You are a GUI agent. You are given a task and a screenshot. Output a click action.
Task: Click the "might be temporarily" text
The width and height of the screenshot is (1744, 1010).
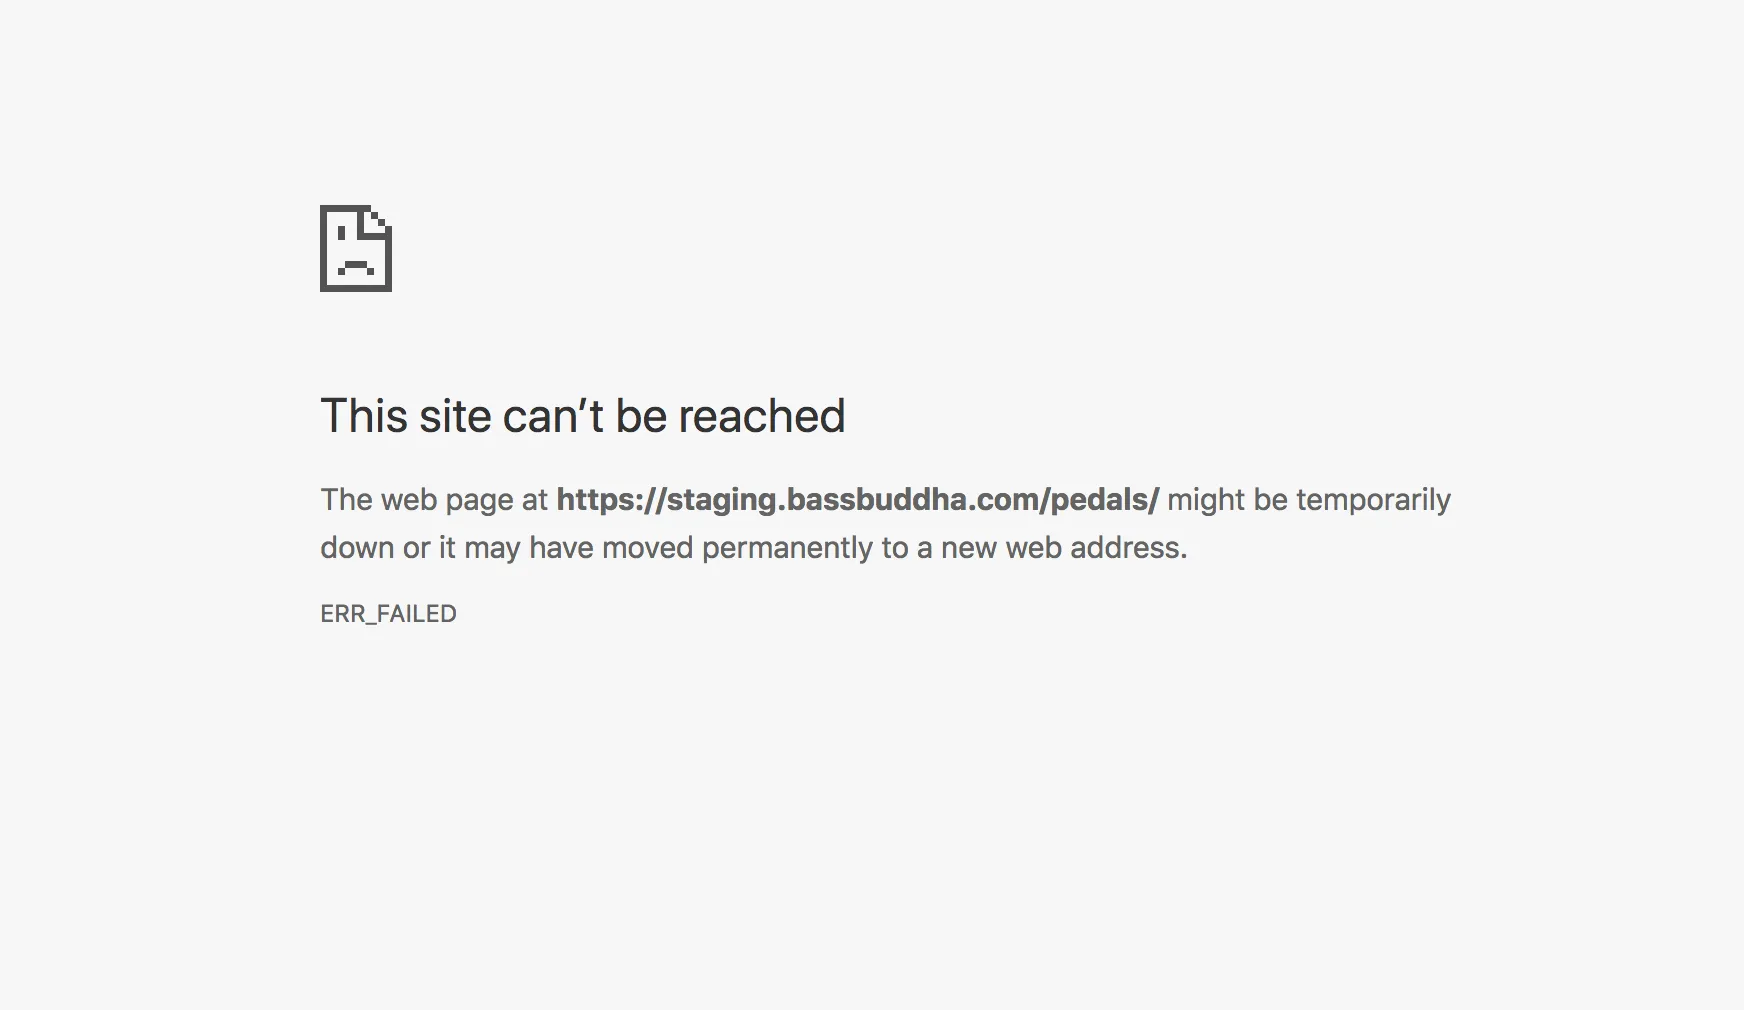point(1309,499)
